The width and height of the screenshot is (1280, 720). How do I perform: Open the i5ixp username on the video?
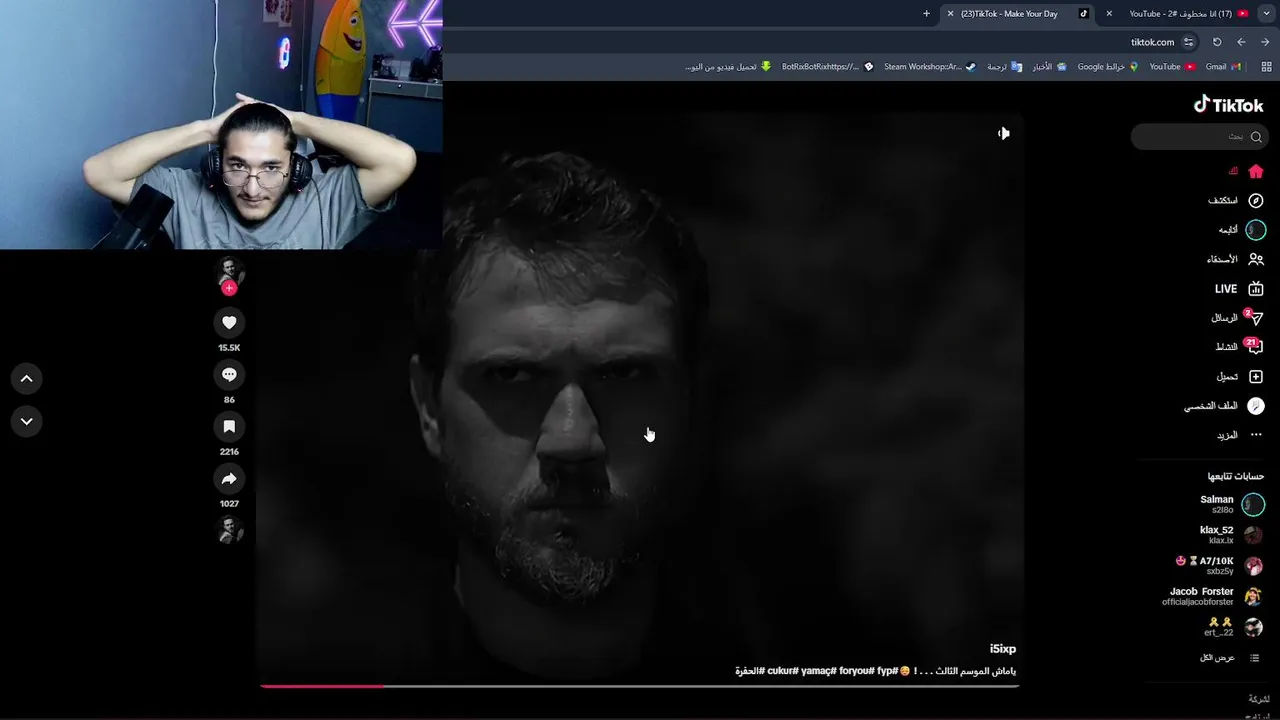pyautogui.click(x=1003, y=649)
